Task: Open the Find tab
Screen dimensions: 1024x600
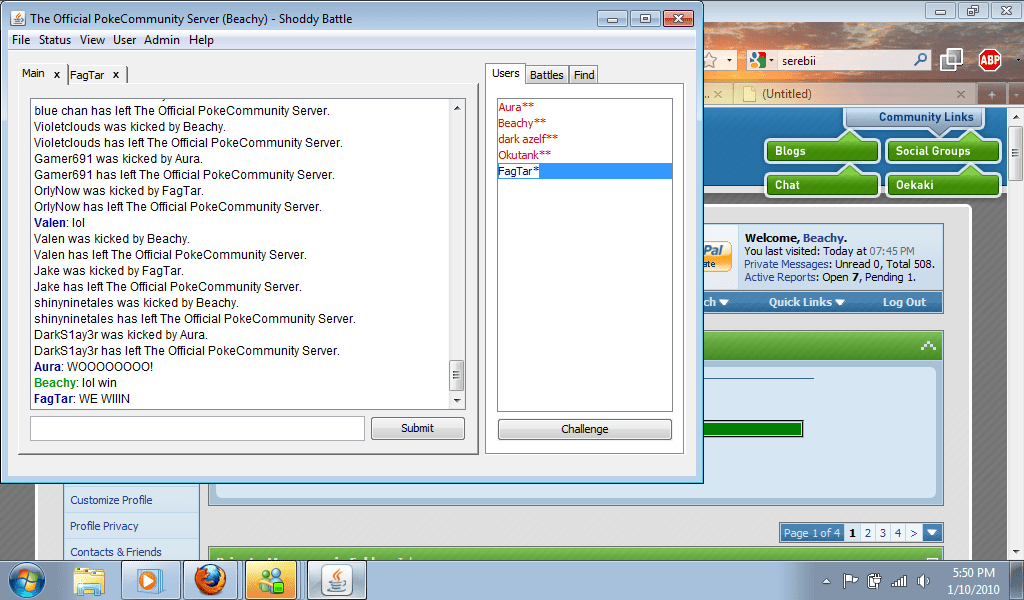Action: pos(584,75)
